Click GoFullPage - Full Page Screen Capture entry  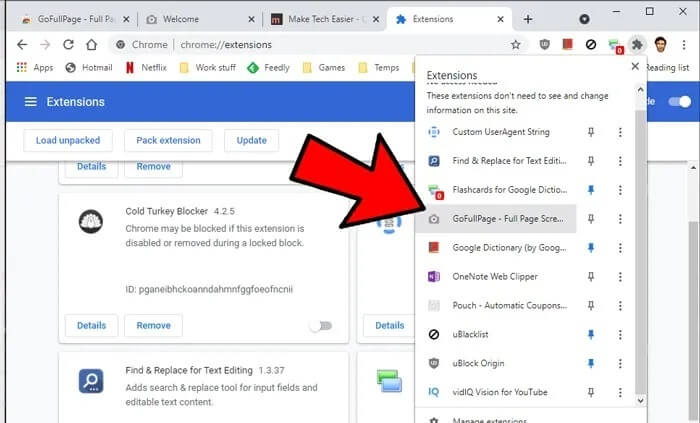[x=496, y=219]
